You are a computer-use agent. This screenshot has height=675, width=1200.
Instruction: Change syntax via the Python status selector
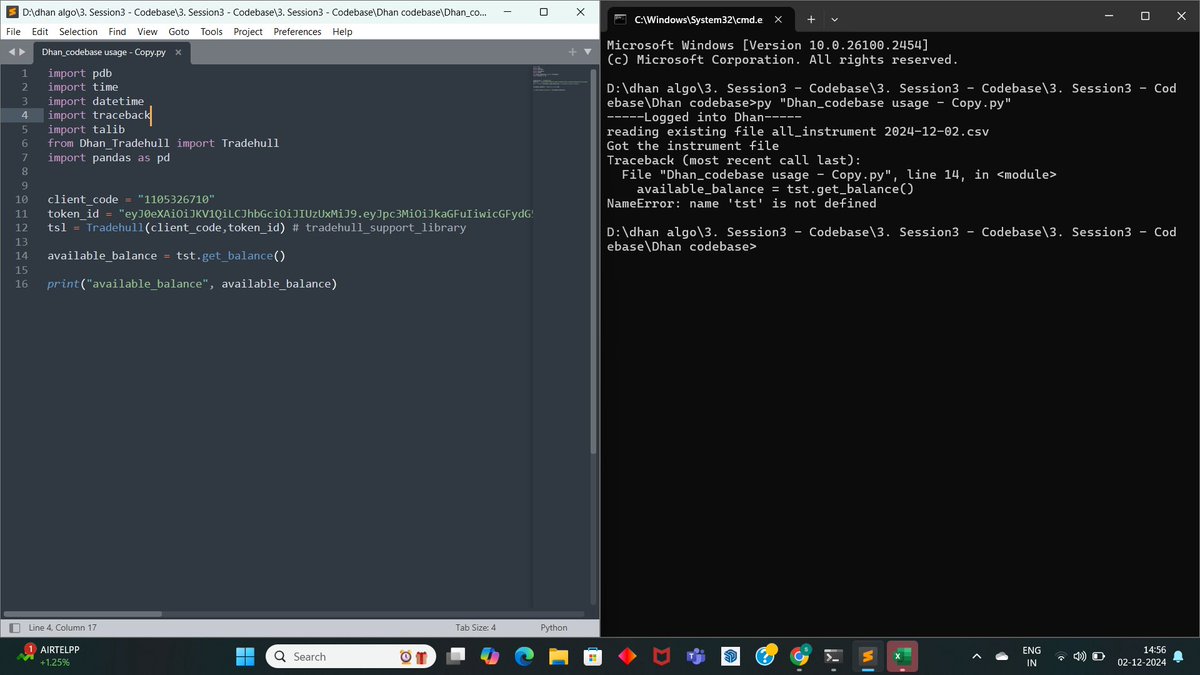point(553,627)
